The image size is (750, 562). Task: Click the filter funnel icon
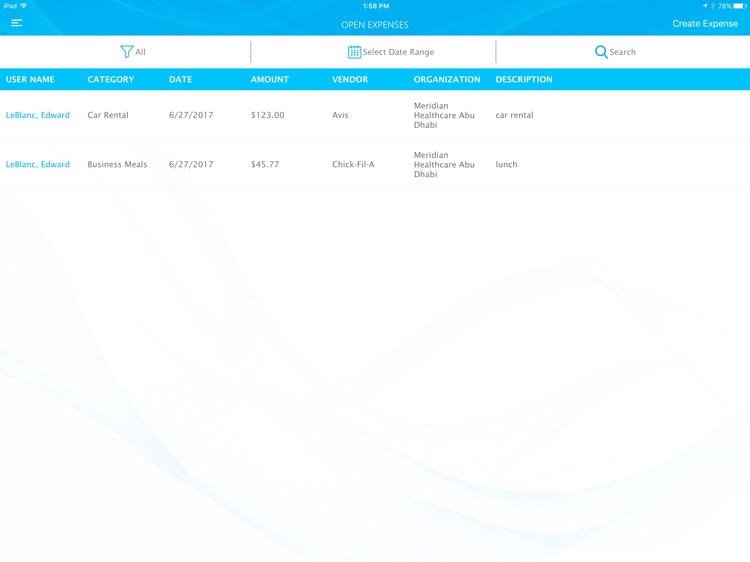pos(126,52)
